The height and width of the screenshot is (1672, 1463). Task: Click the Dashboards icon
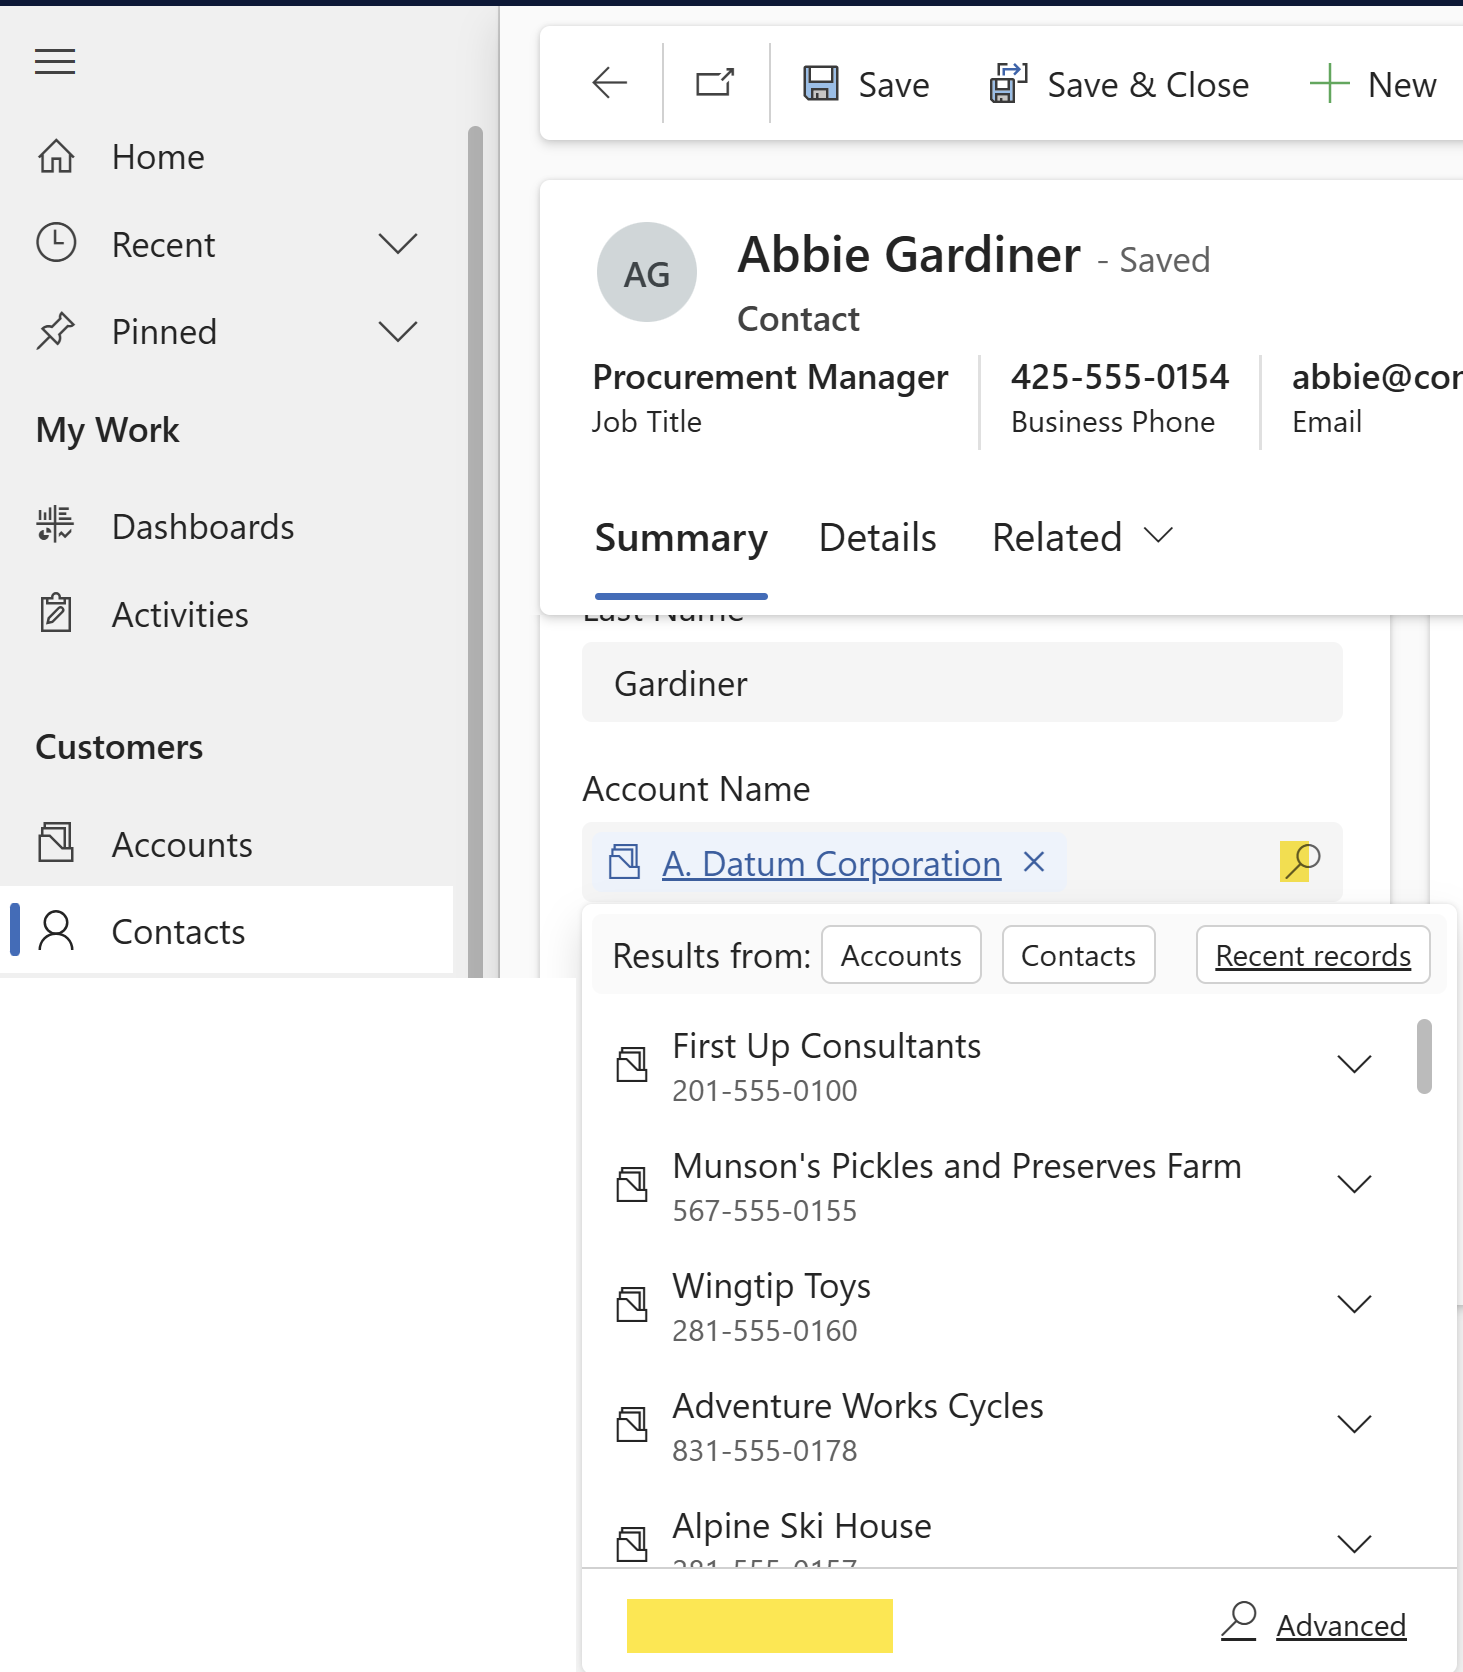coord(56,524)
